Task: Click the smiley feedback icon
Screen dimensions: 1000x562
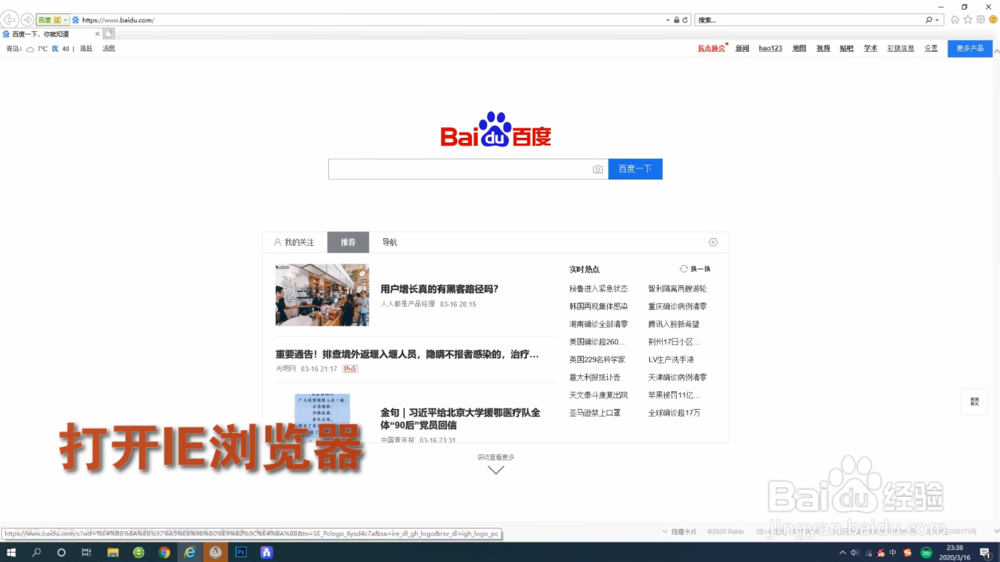Action: tap(993, 20)
